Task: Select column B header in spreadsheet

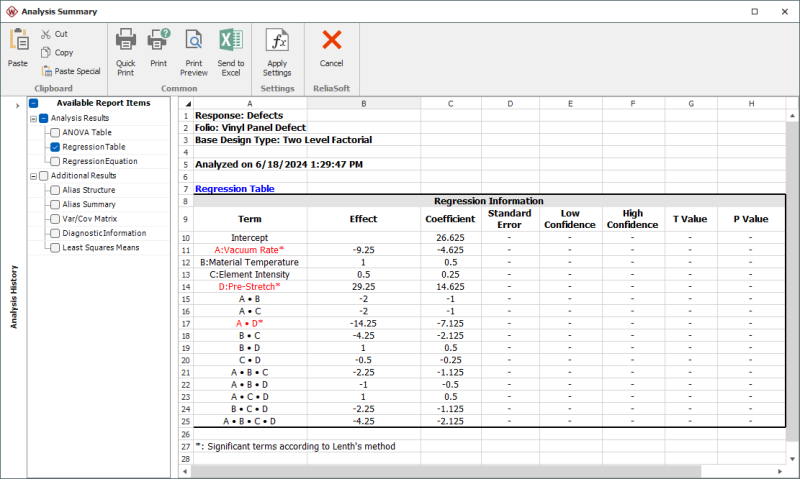Action: (363, 103)
